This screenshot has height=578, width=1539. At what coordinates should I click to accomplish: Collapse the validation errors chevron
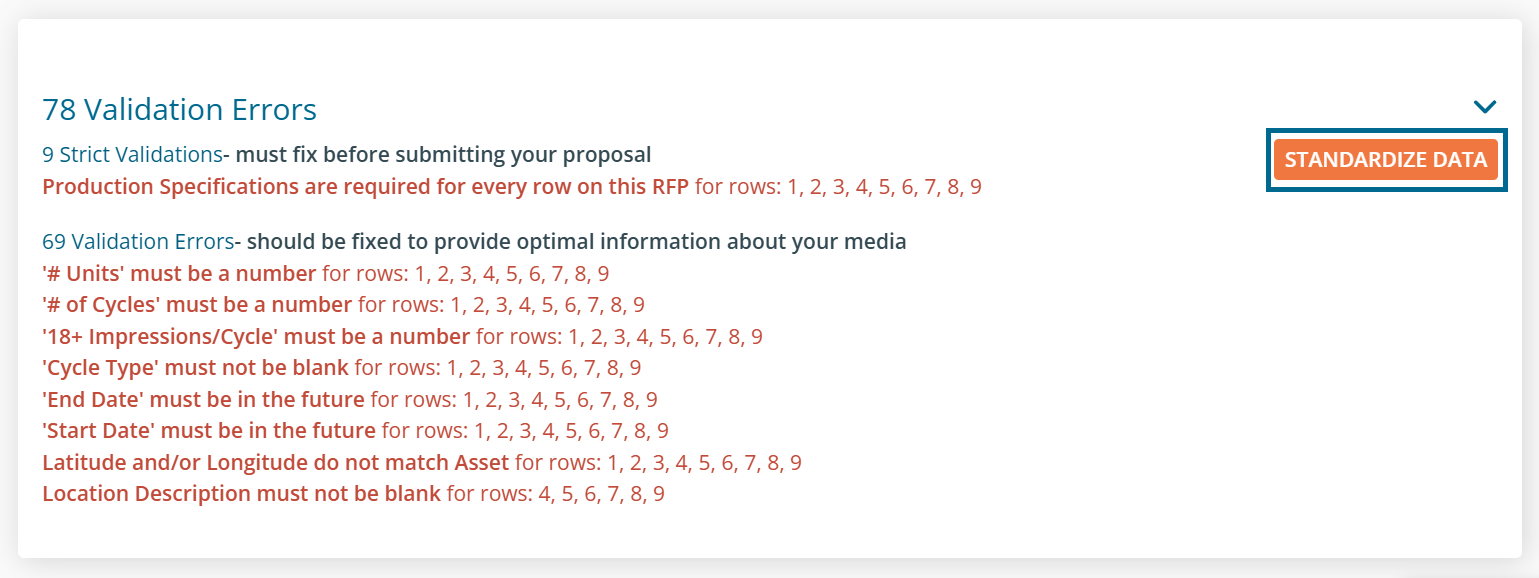tap(1485, 106)
